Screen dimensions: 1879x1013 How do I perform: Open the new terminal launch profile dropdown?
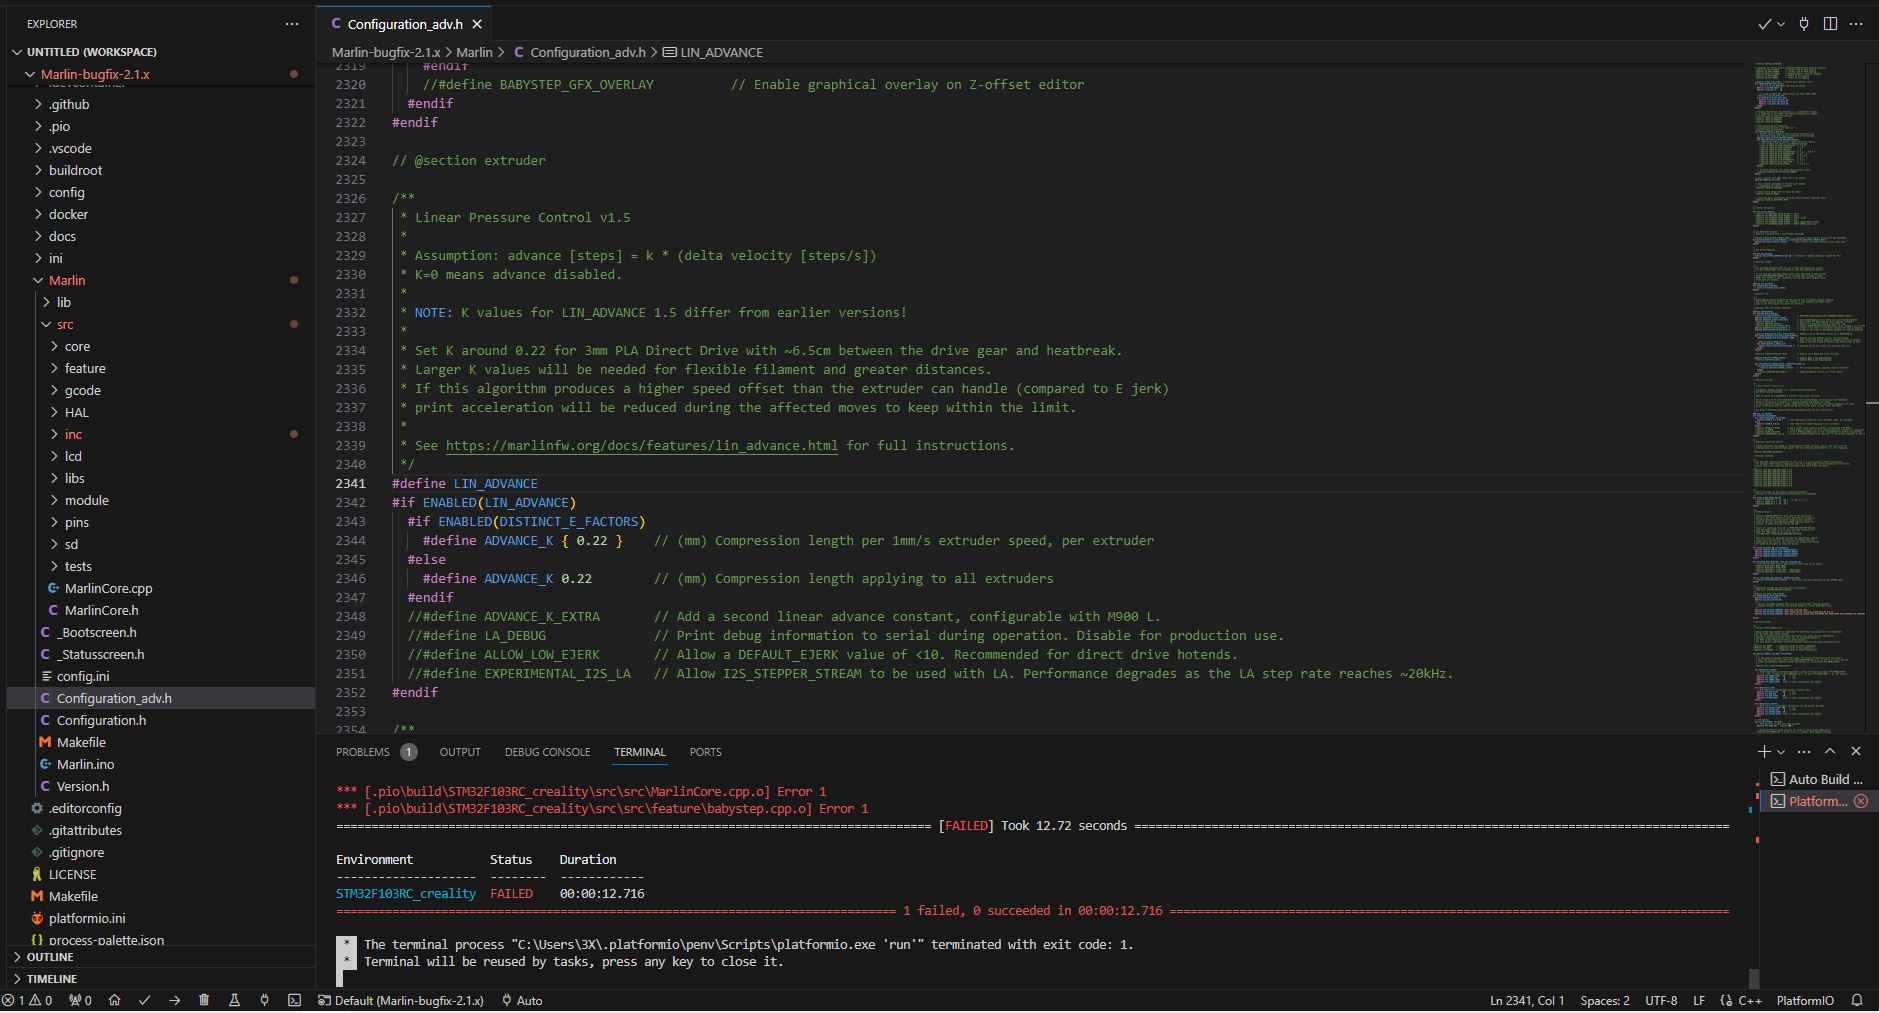[x=1781, y=752]
